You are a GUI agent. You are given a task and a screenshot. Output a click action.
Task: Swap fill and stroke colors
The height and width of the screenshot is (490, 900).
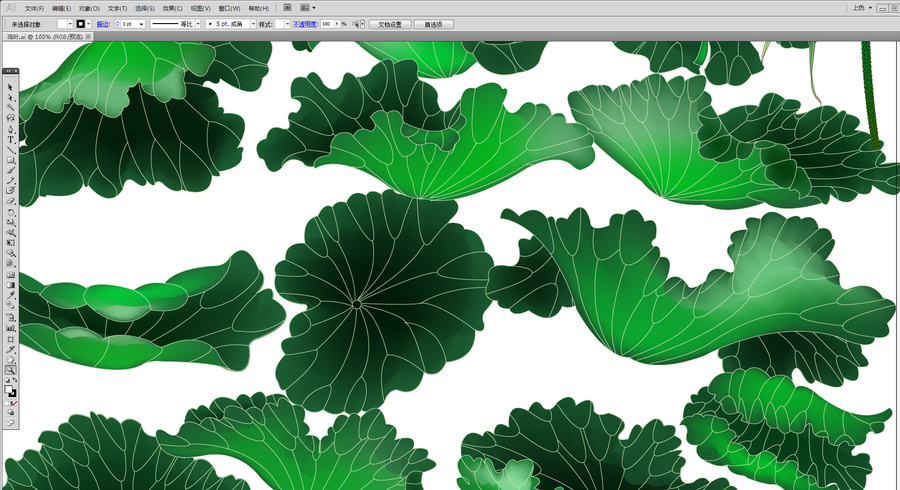click(x=14, y=380)
